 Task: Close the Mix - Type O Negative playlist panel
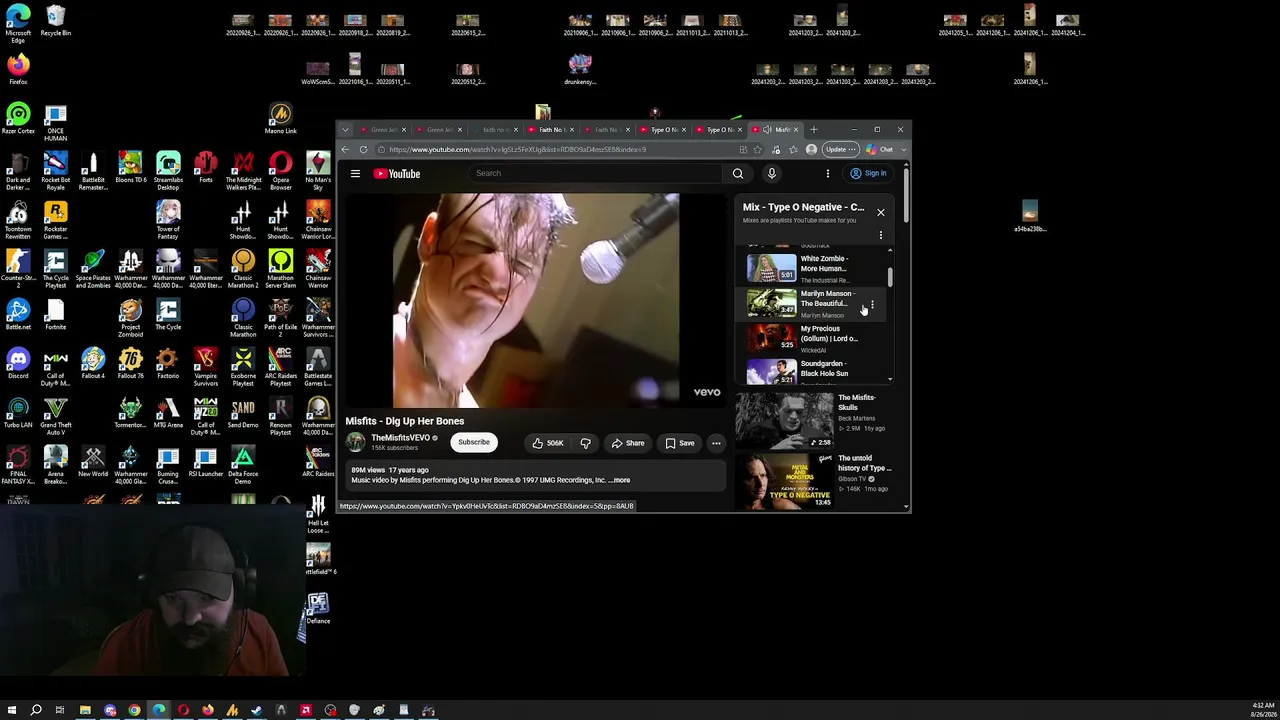coord(881,212)
